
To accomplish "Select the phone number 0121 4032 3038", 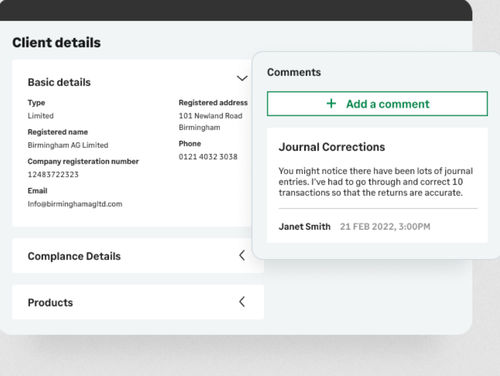I will [208, 157].
